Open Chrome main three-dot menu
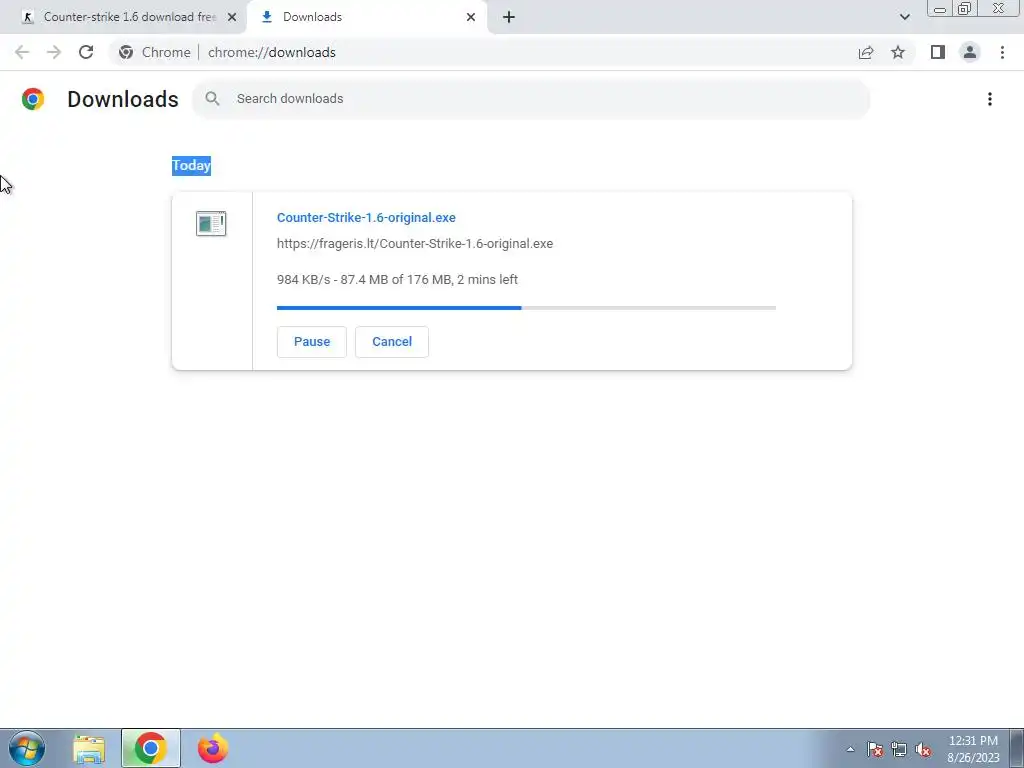Viewport: 1024px width, 768px height. [x=1002, y=52]
